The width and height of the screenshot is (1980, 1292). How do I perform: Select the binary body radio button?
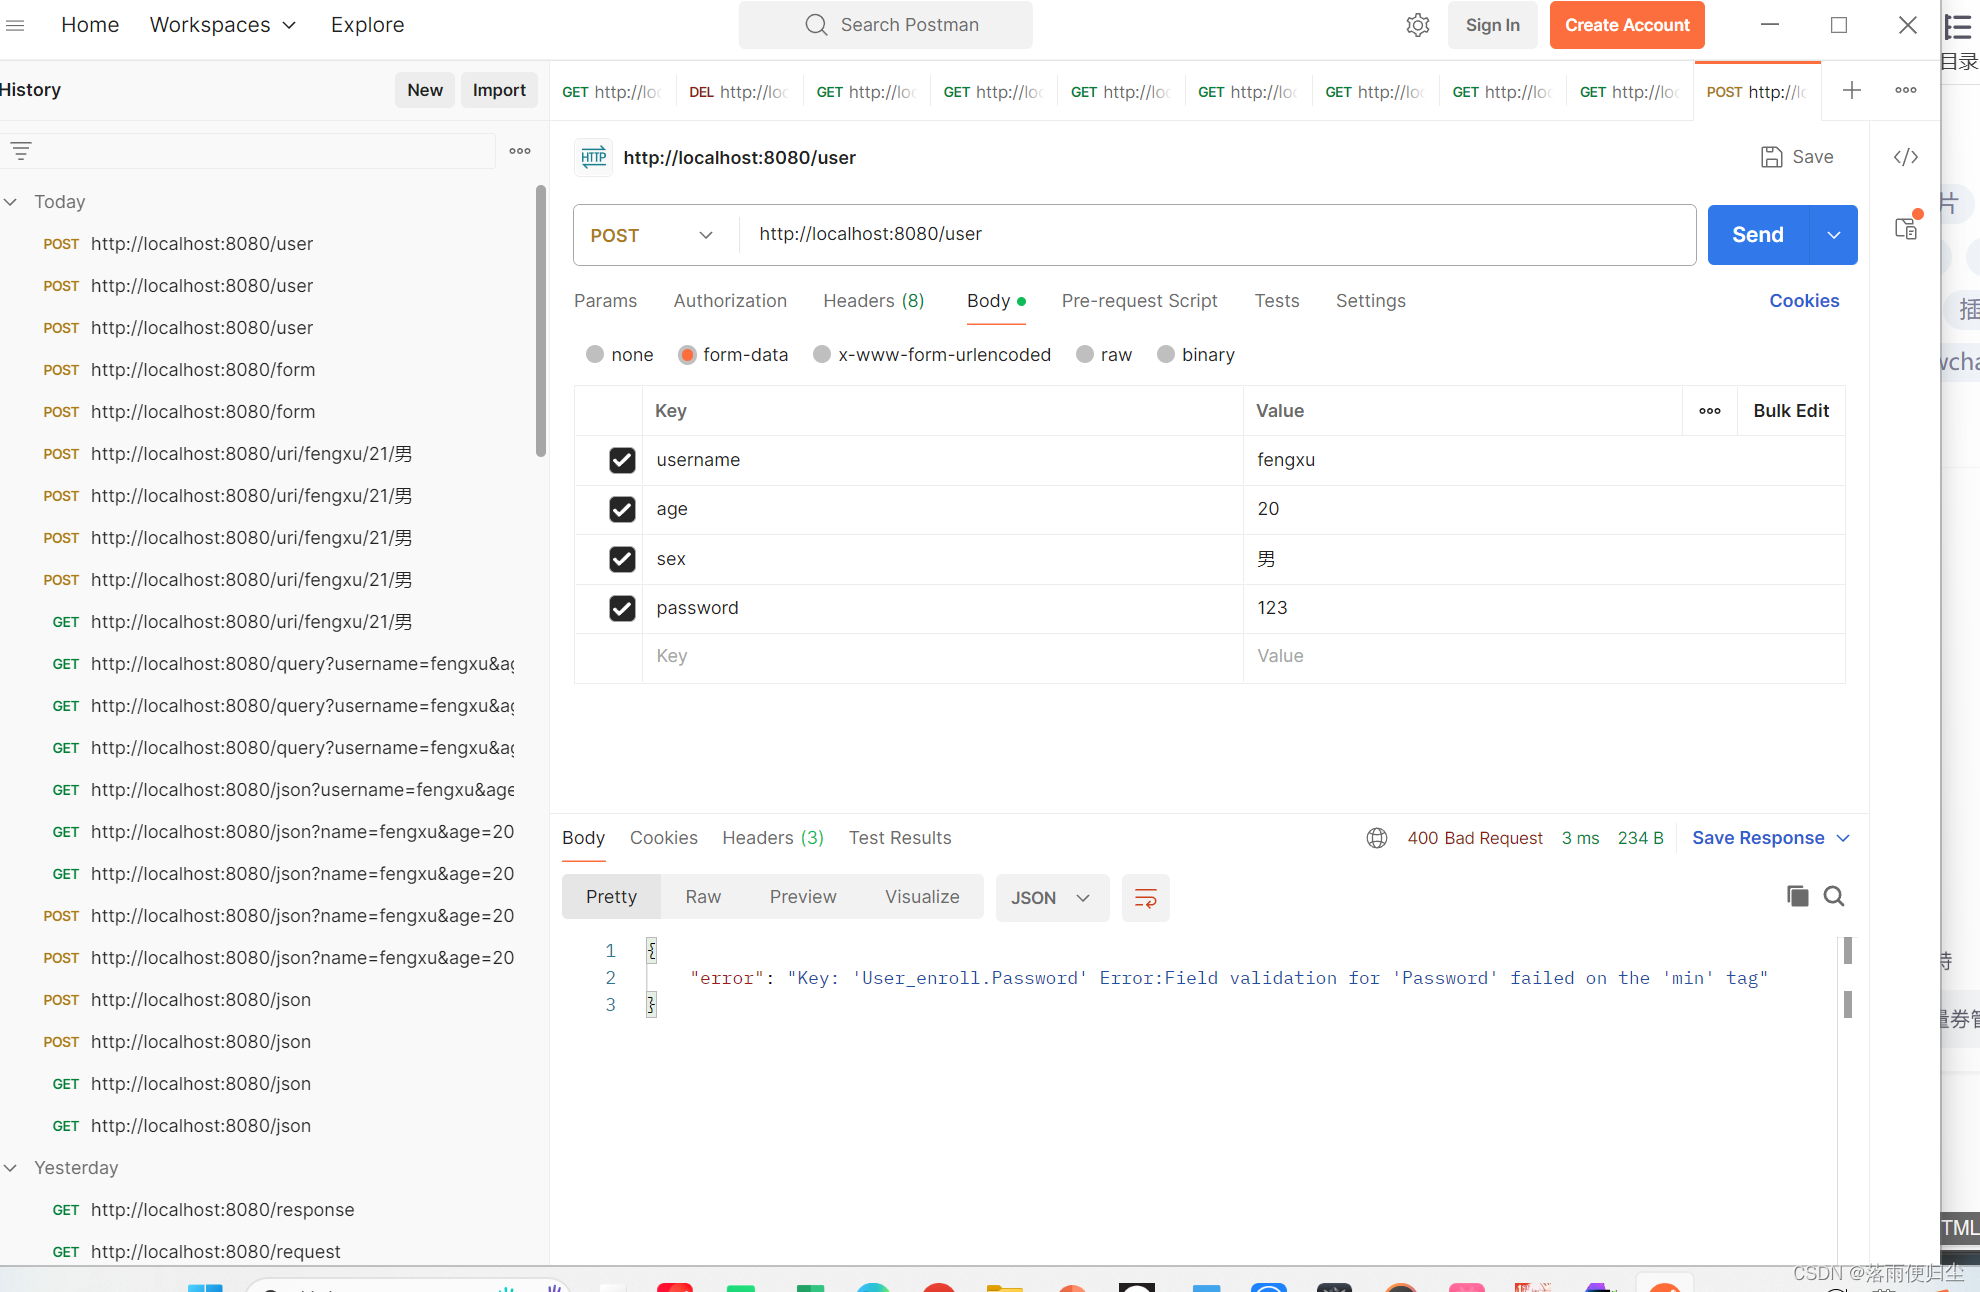click(x=1166, y=354)
